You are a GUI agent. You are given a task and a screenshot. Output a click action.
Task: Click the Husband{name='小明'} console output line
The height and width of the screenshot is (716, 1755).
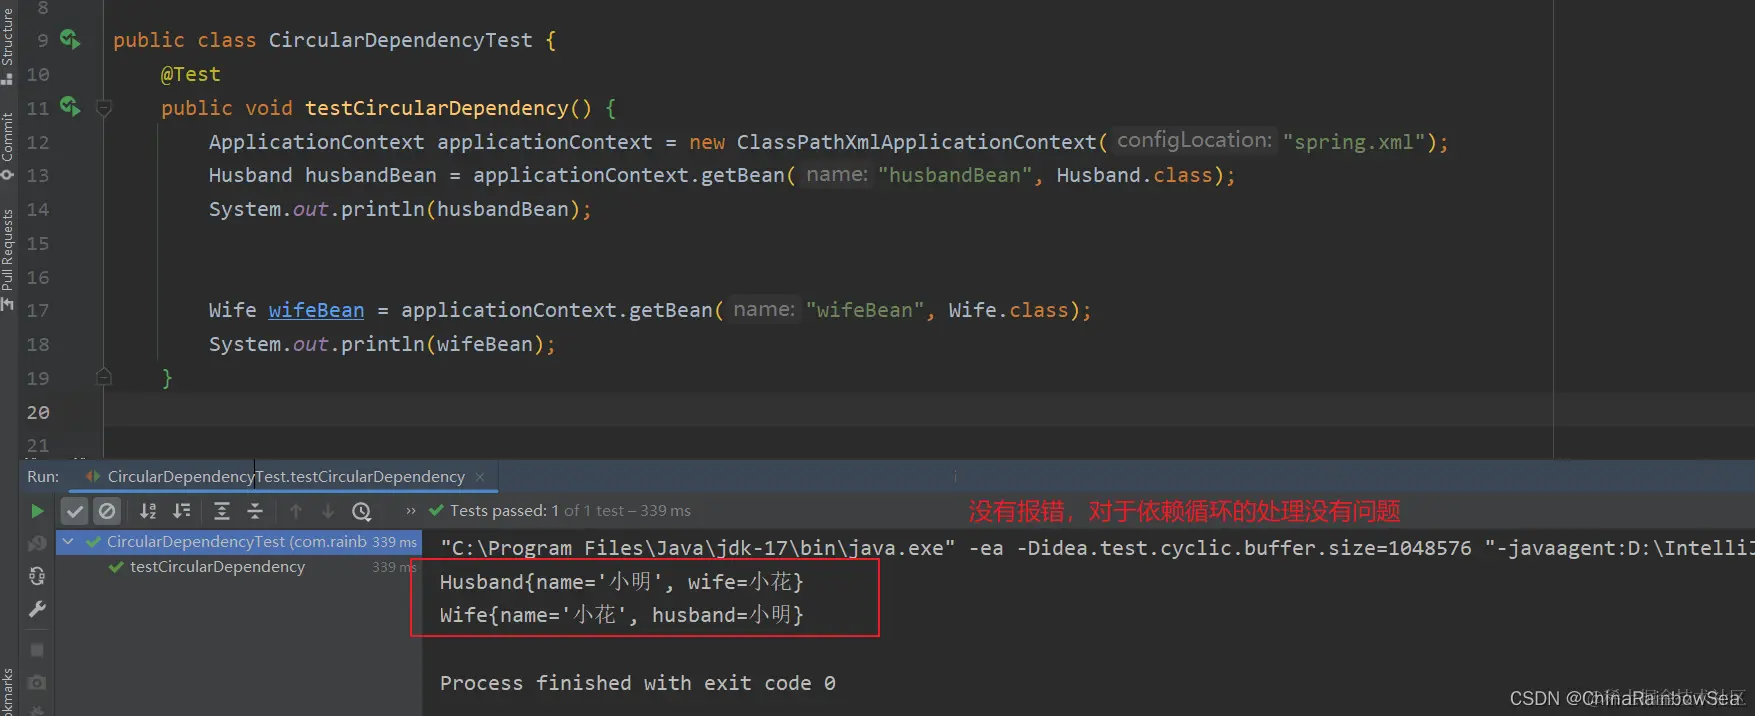622,582
